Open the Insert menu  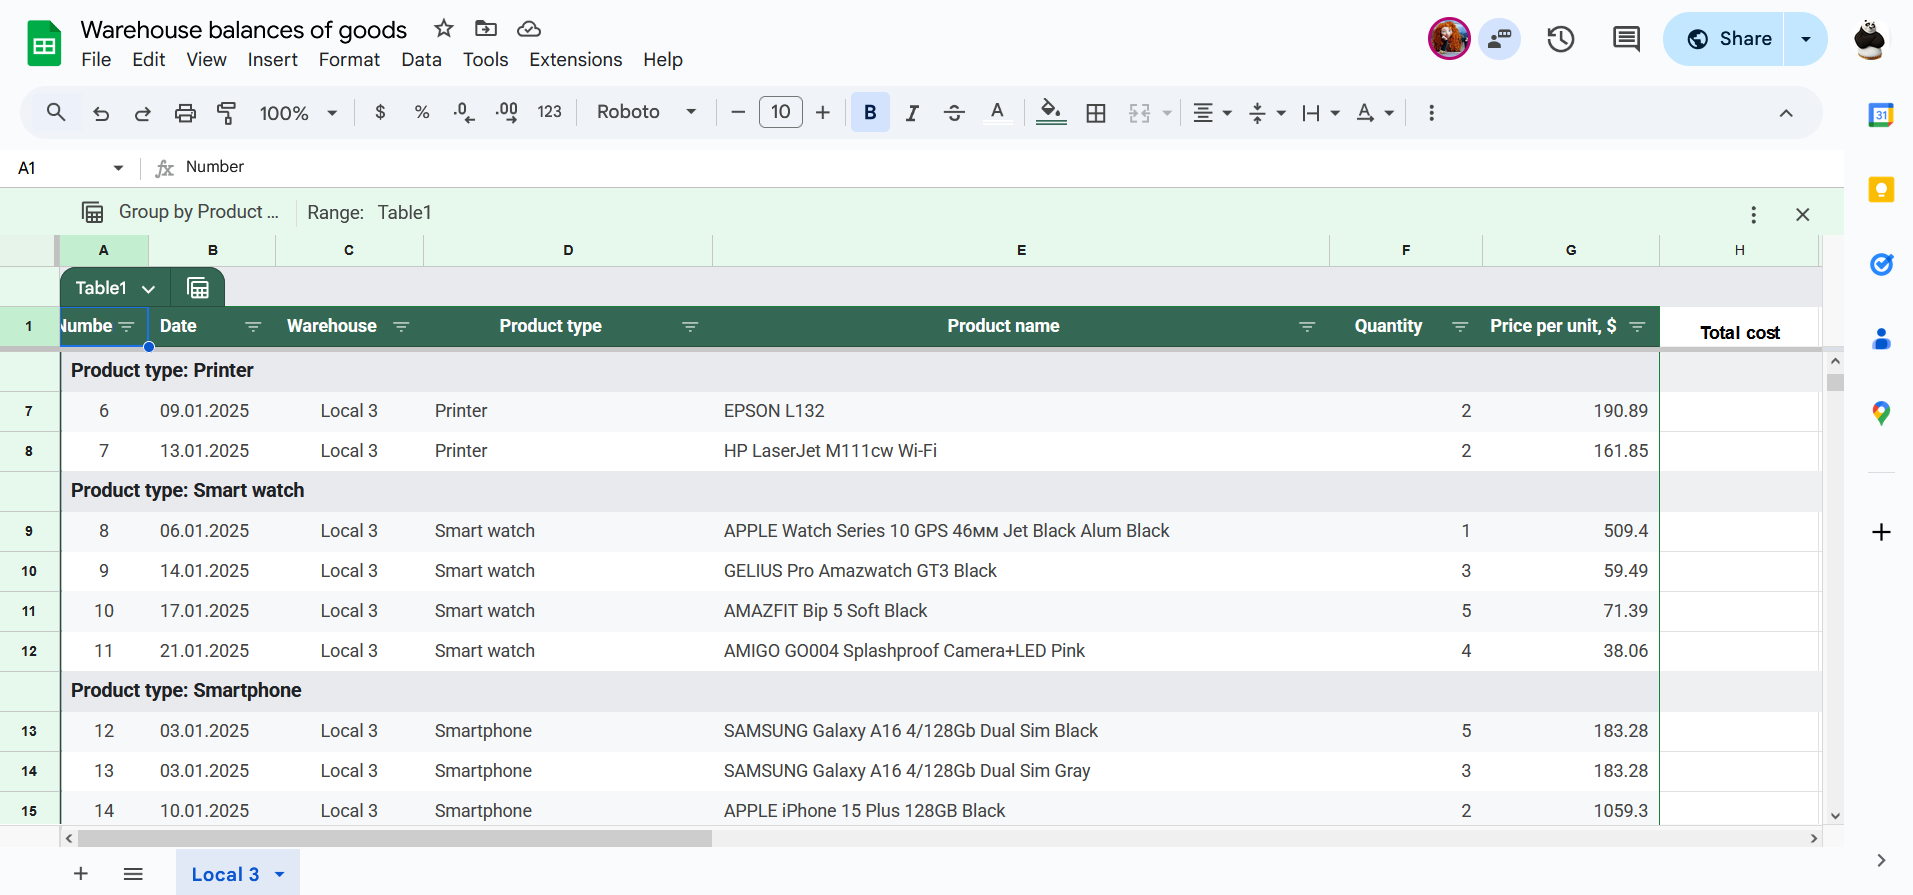tap(272, 60)
